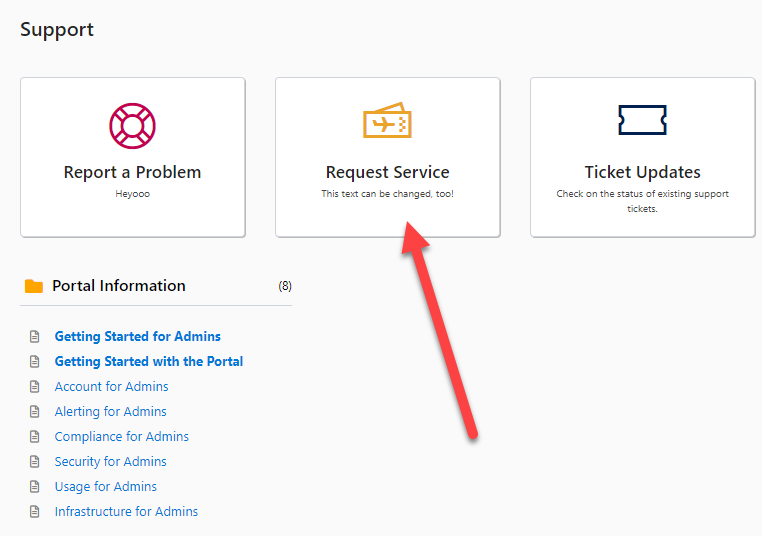Open the Account for Admins link
Viewport: 762px width, 536px height.
click(x=111, y=386)
